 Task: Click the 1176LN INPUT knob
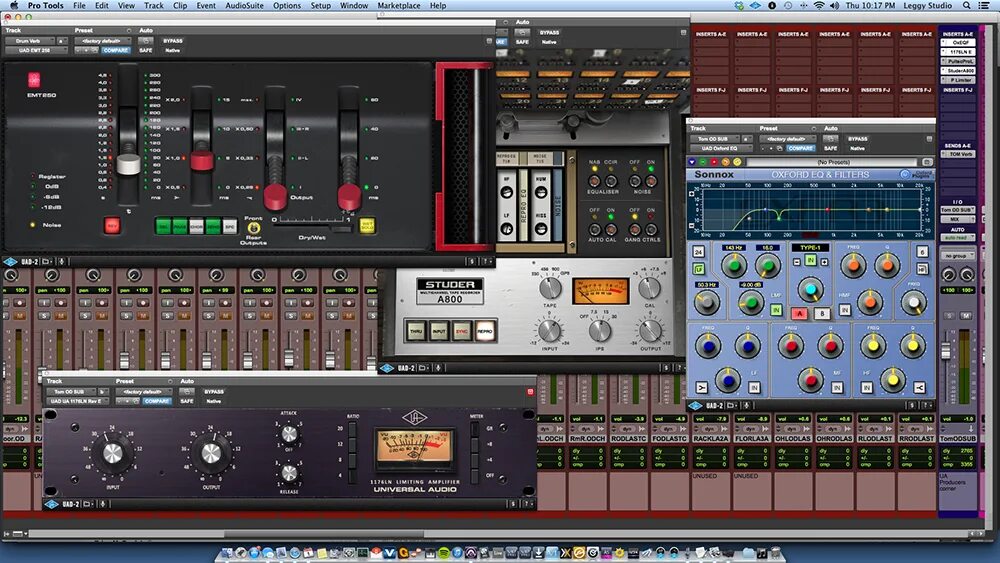click(113, 453)
